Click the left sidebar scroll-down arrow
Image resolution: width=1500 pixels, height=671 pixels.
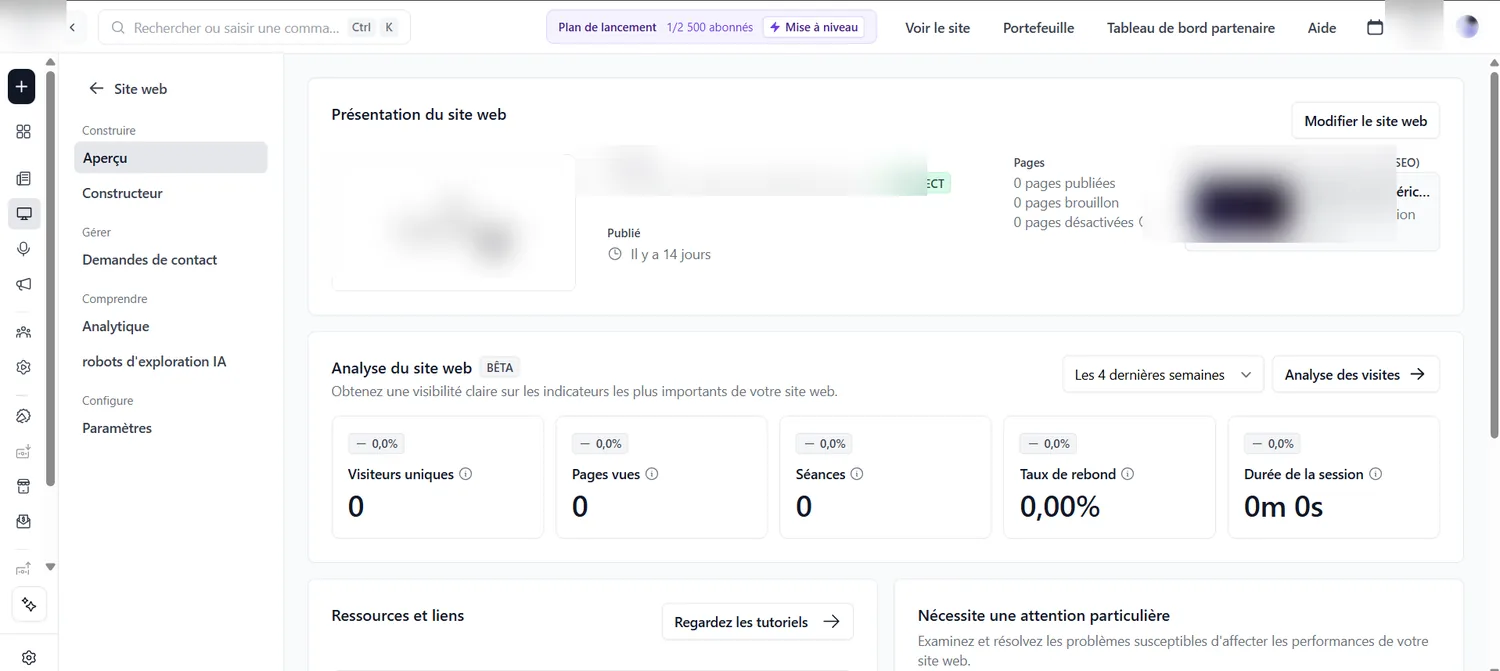pos(50,567)
